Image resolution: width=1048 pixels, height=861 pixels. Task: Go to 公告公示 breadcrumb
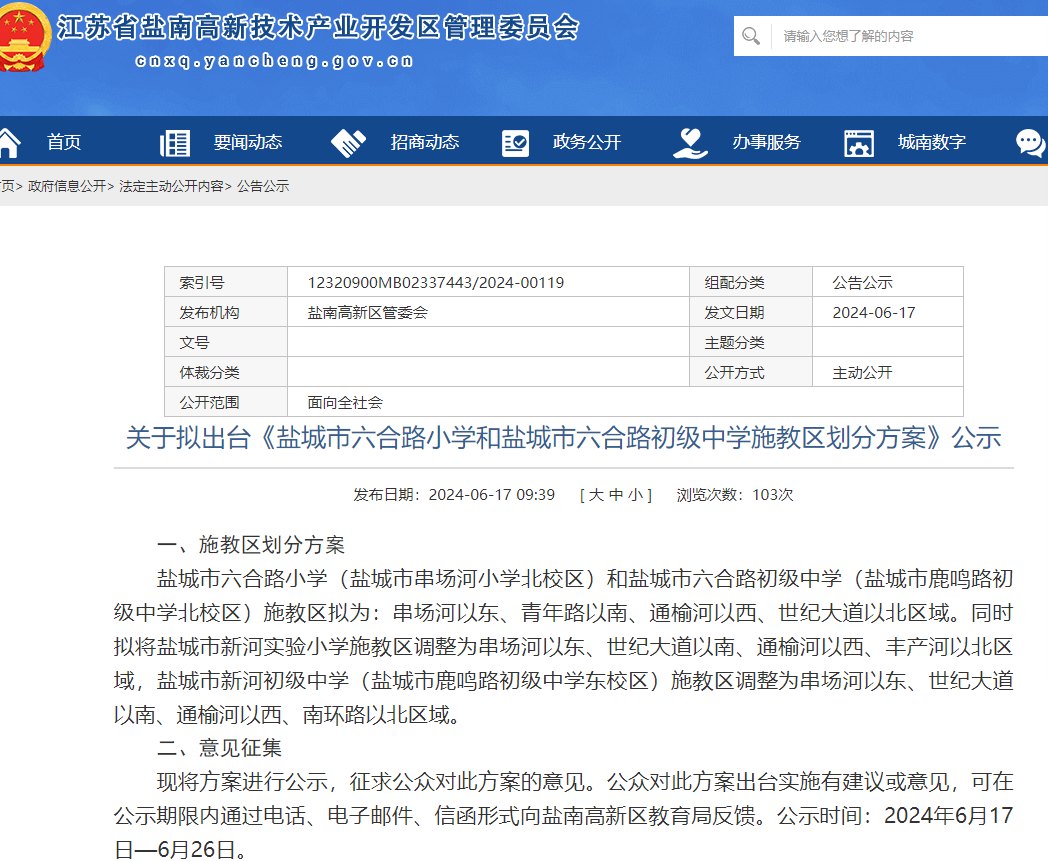pos(263,186)
